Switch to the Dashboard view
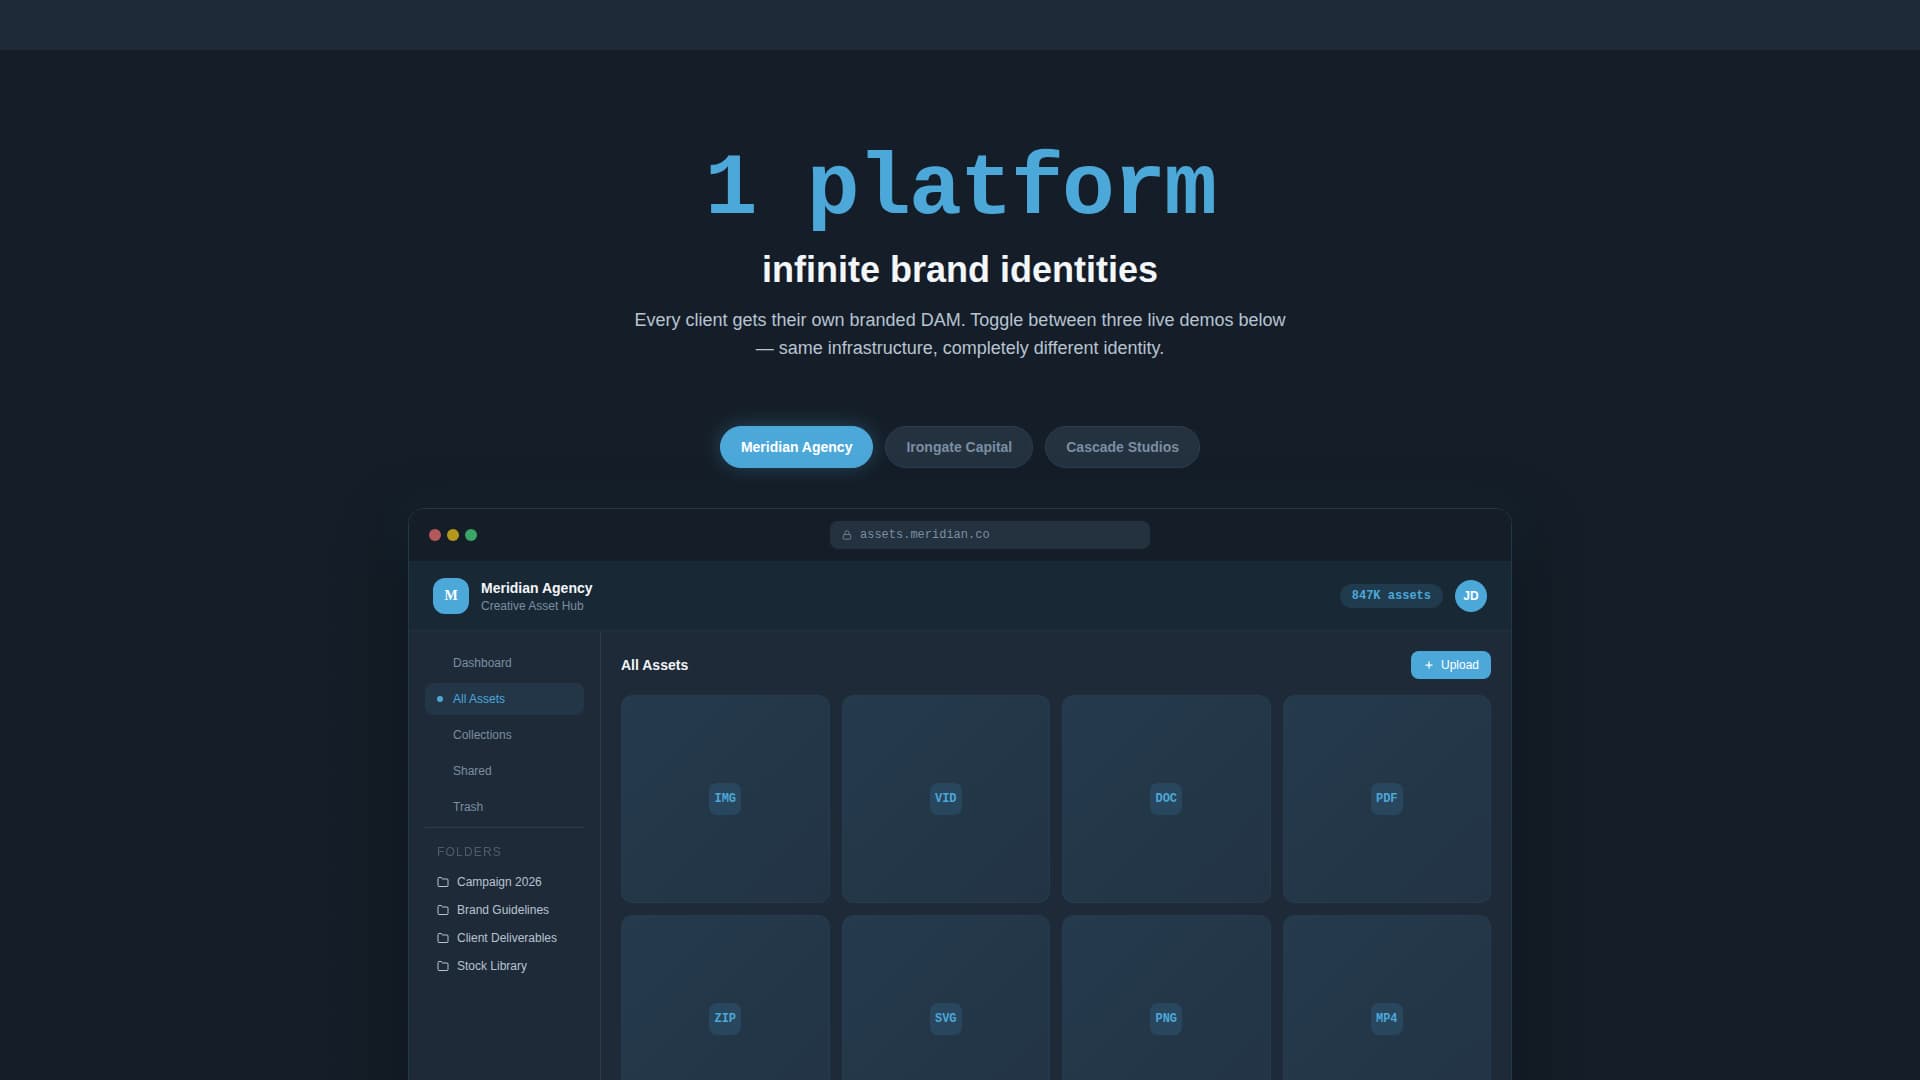The width and height of the screenshot is (1920, 1080). pos(482,662)
